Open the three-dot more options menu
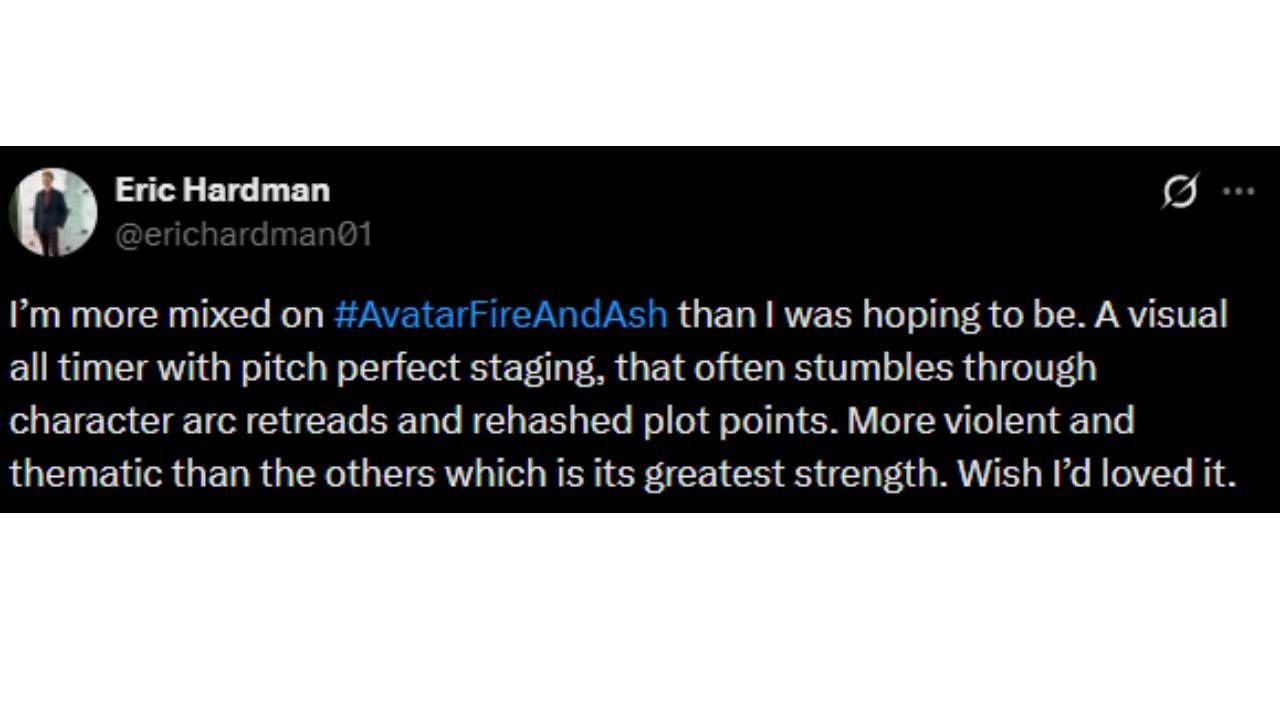The height and width of the screenshot is (720, 1280). point(1239,191)
